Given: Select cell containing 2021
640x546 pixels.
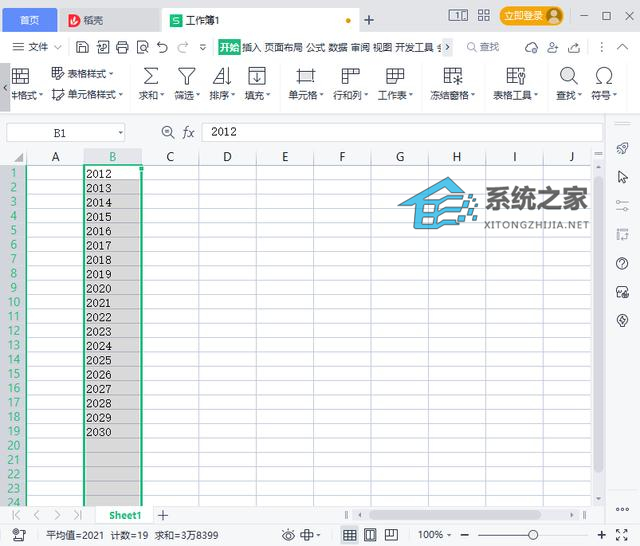Looking at the screenshot, I should click(x=113, y=303).
